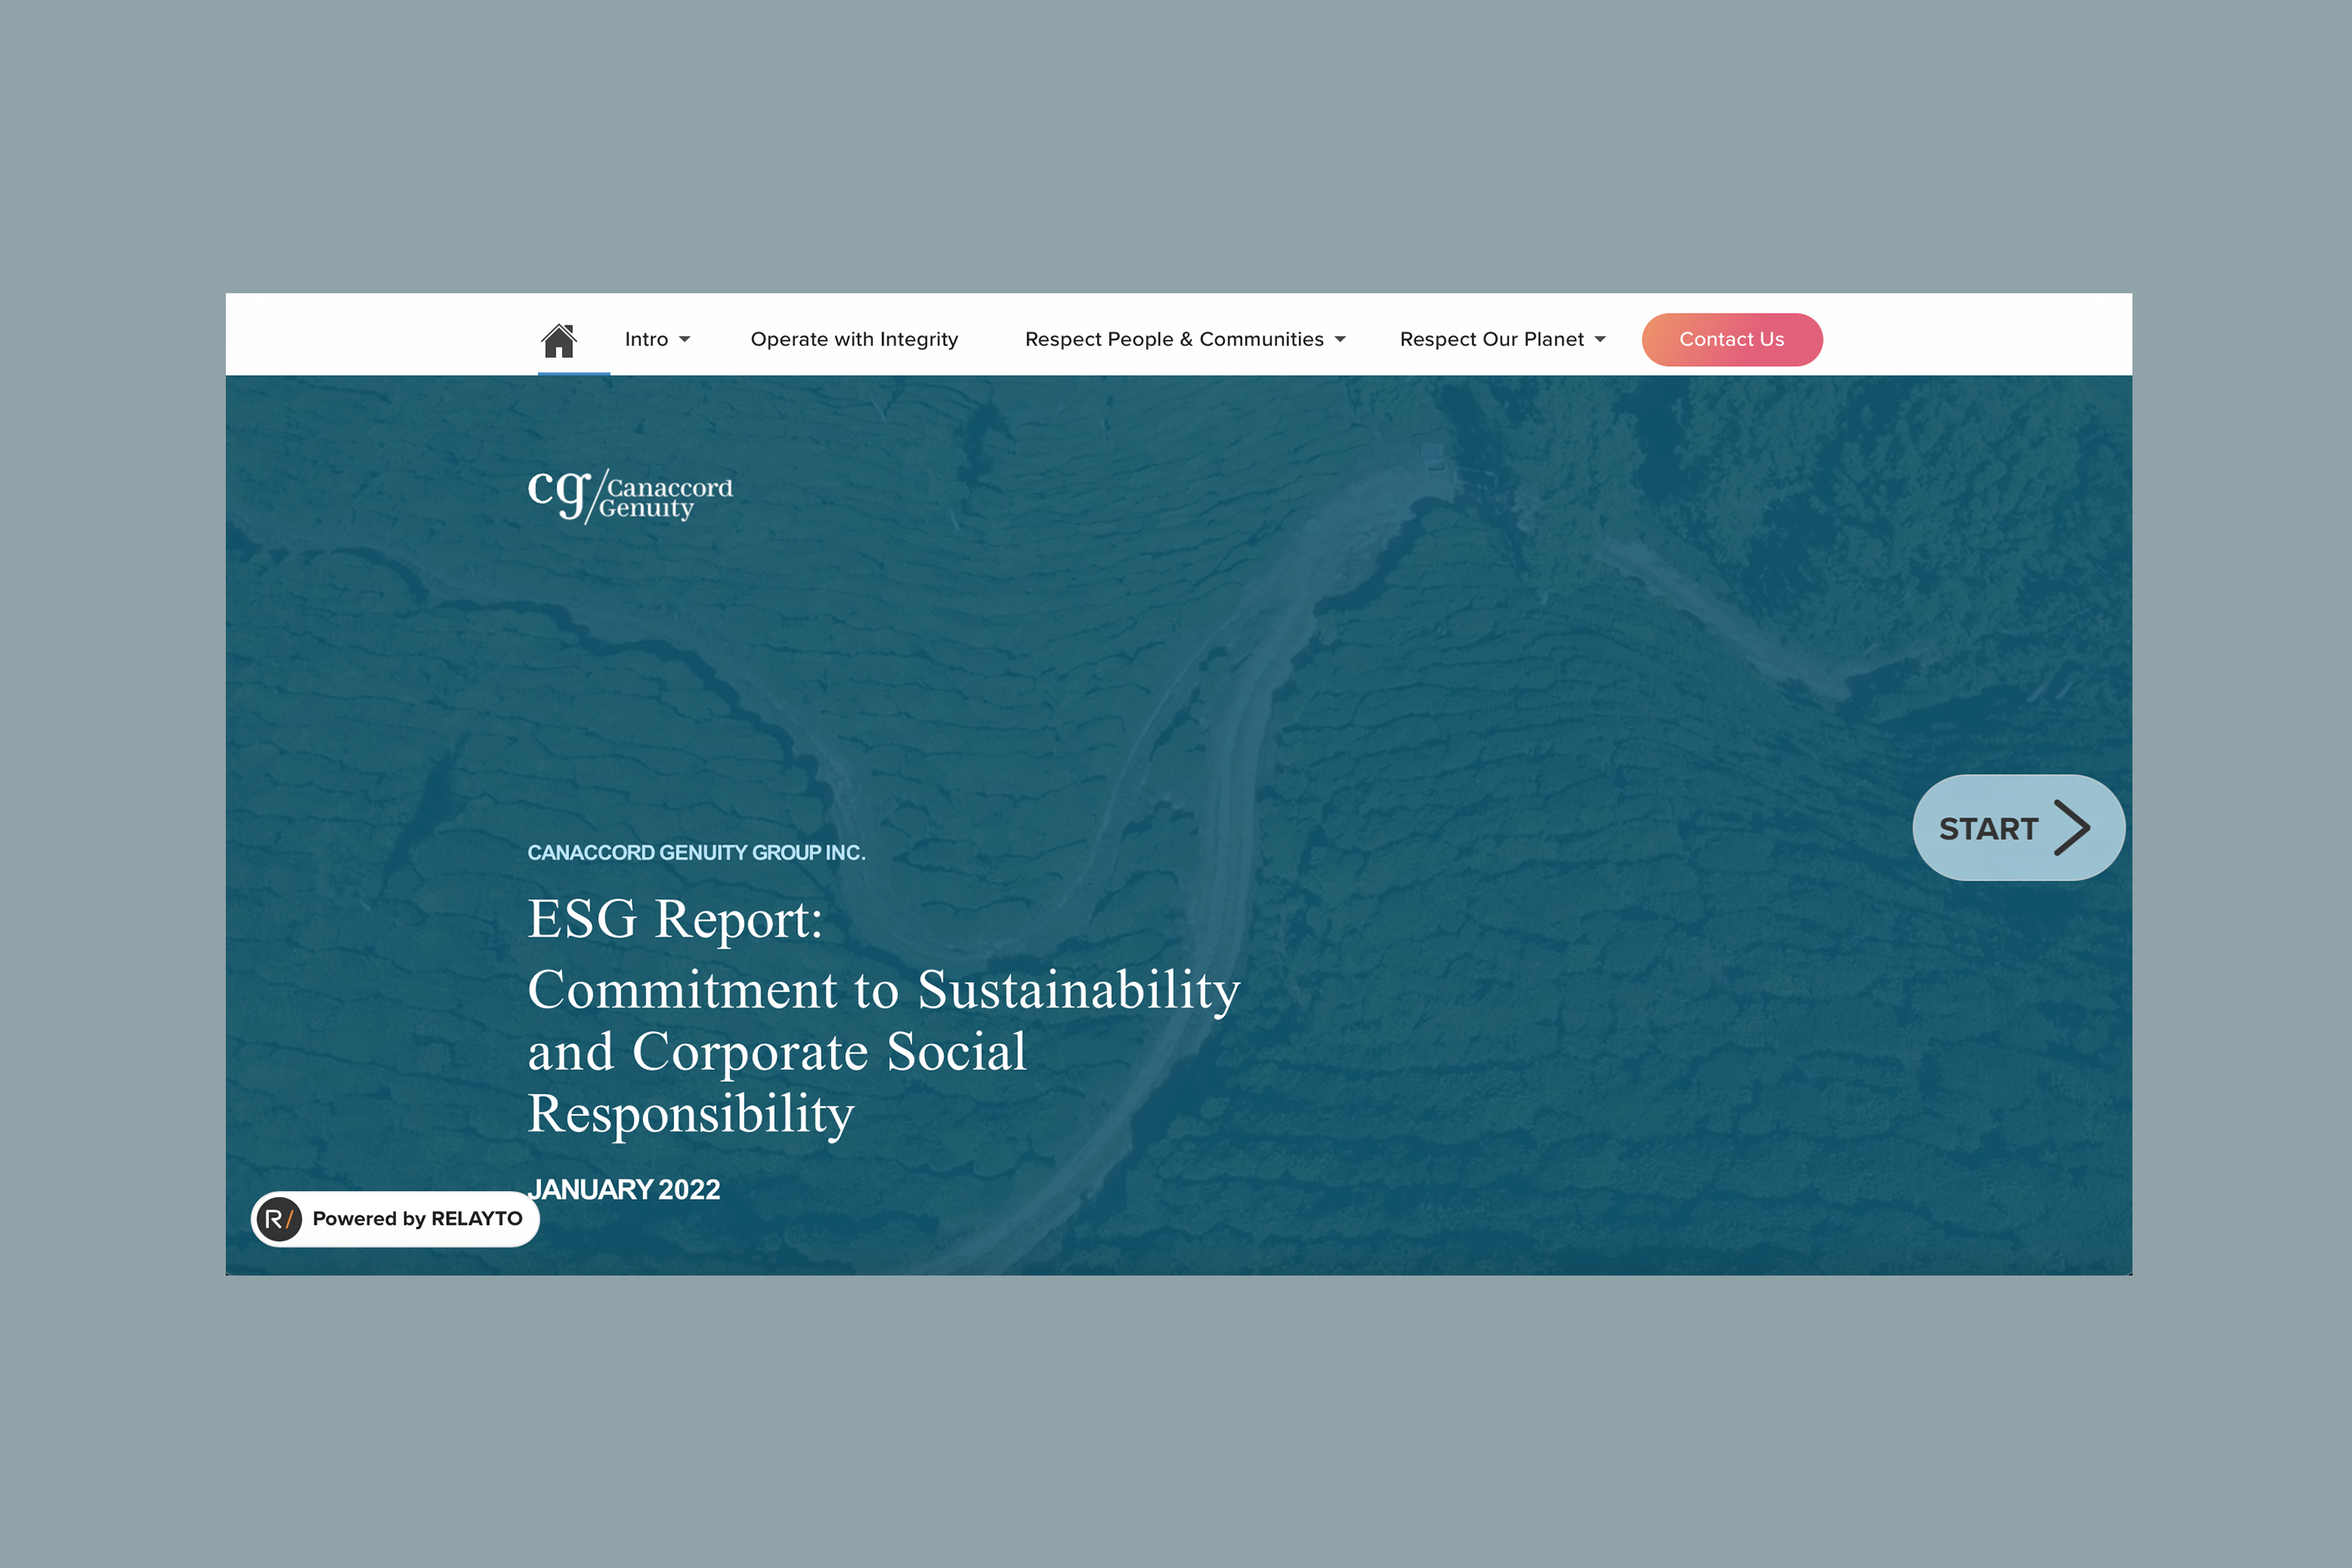The width and height of the screenshot is (2352, 1568).
Task: Open Respect People & Communities menu
Action: [1174, 340]
